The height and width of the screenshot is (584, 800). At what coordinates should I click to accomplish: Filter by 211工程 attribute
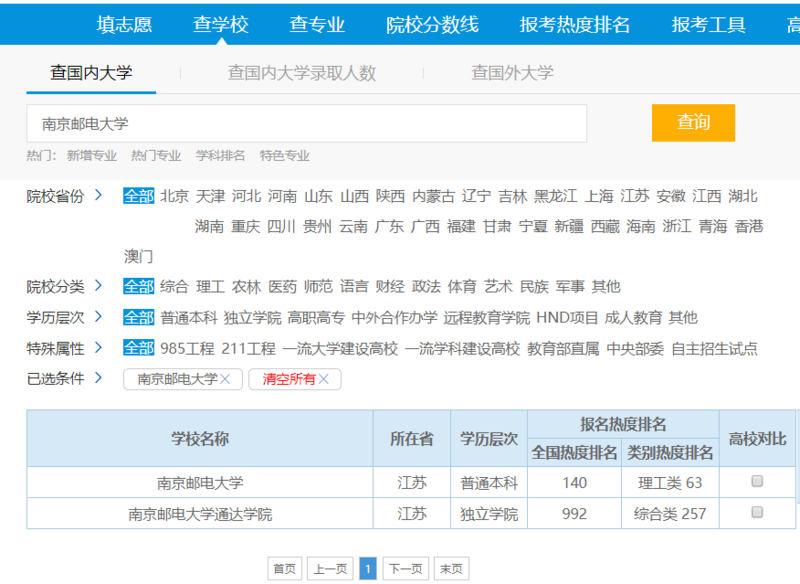(248, 349)
